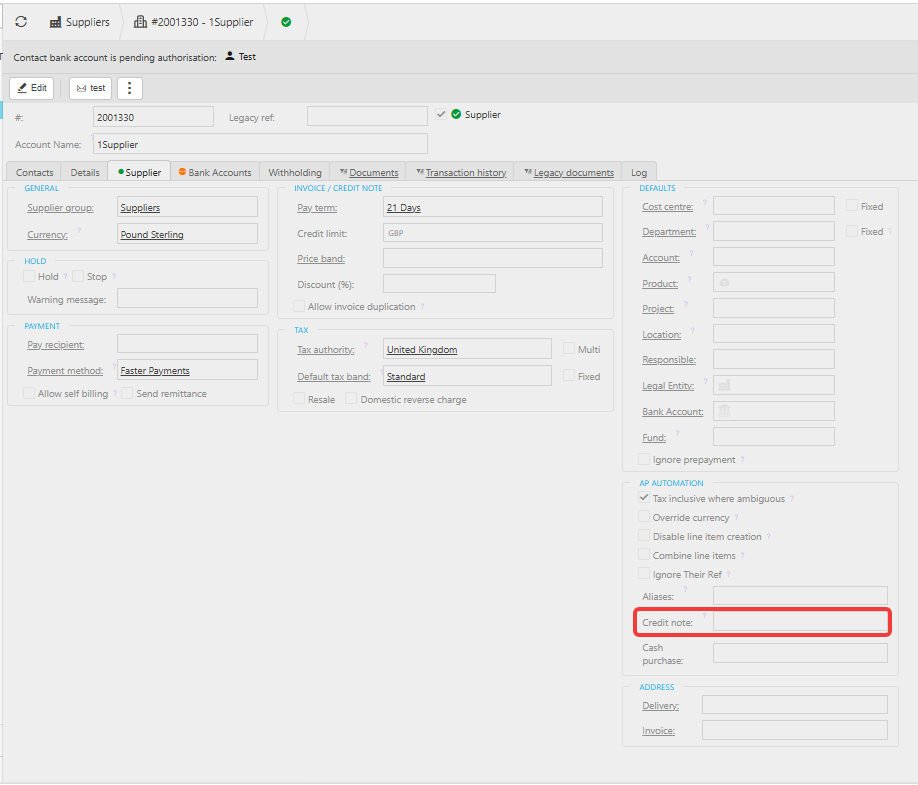Click the bank icon in Bank Account field

(724, 410)
